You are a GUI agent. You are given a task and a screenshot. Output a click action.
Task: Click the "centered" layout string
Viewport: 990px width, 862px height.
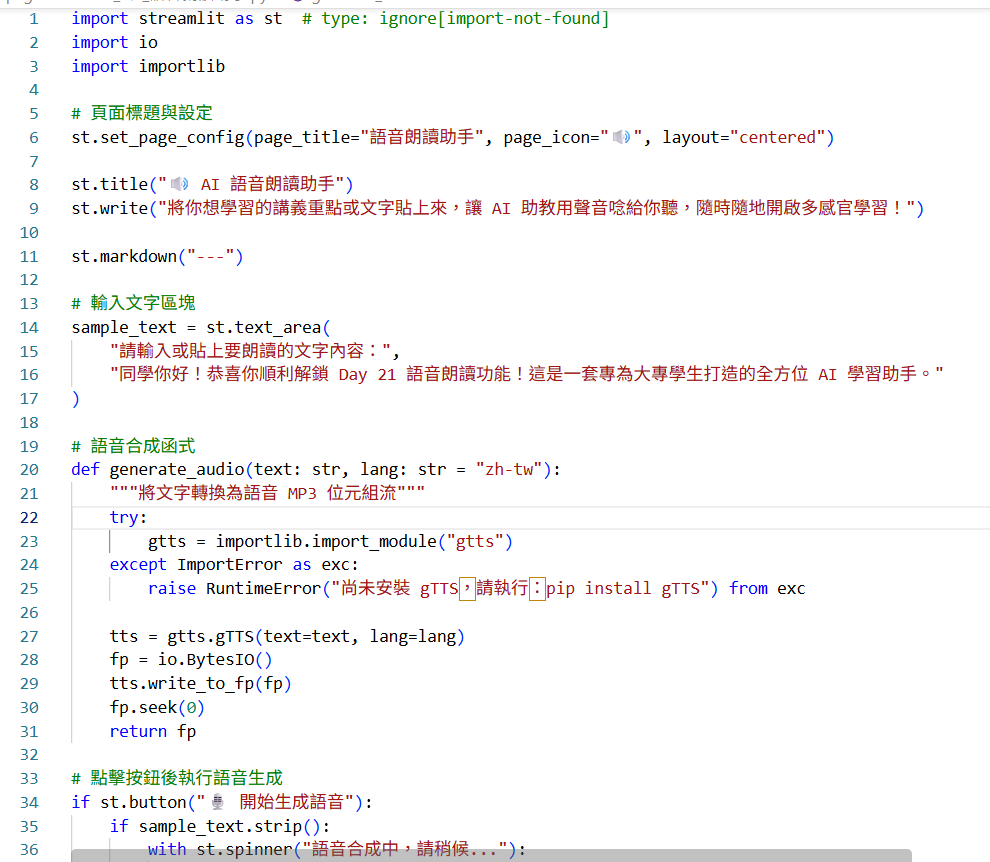[x=778, y=137]
